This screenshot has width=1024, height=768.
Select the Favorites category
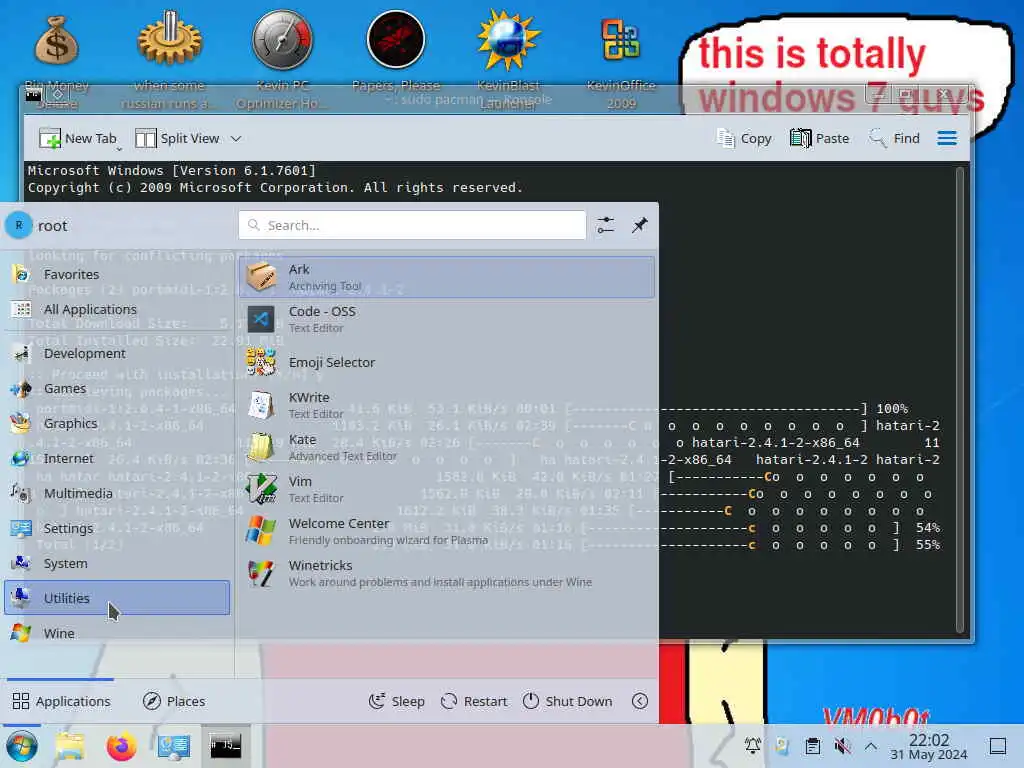click(118, 274)
